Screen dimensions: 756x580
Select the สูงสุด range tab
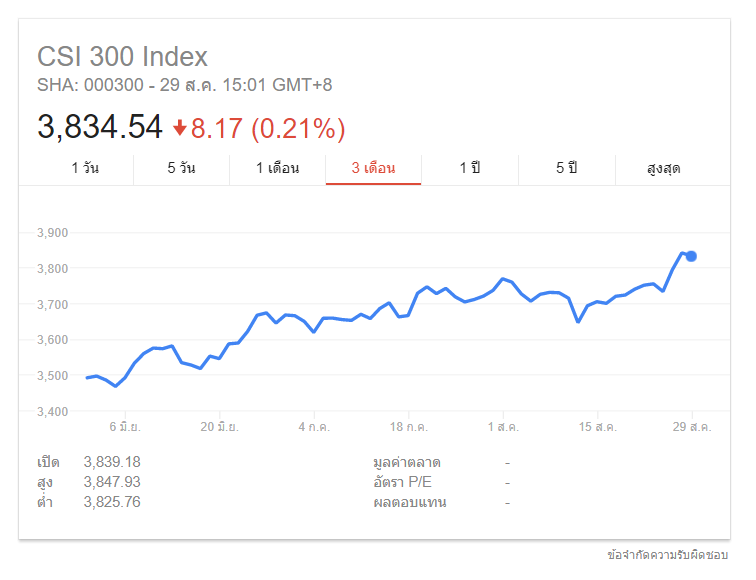pos(663,168)
